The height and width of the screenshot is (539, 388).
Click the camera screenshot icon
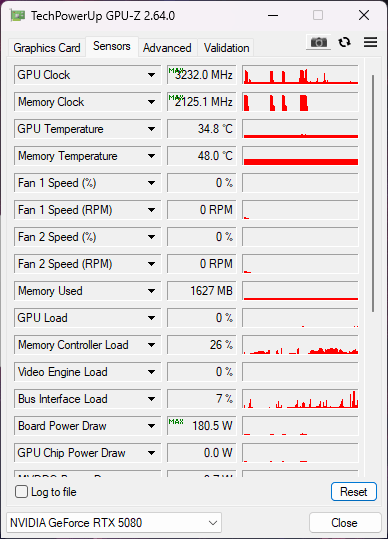pos(319,42)
